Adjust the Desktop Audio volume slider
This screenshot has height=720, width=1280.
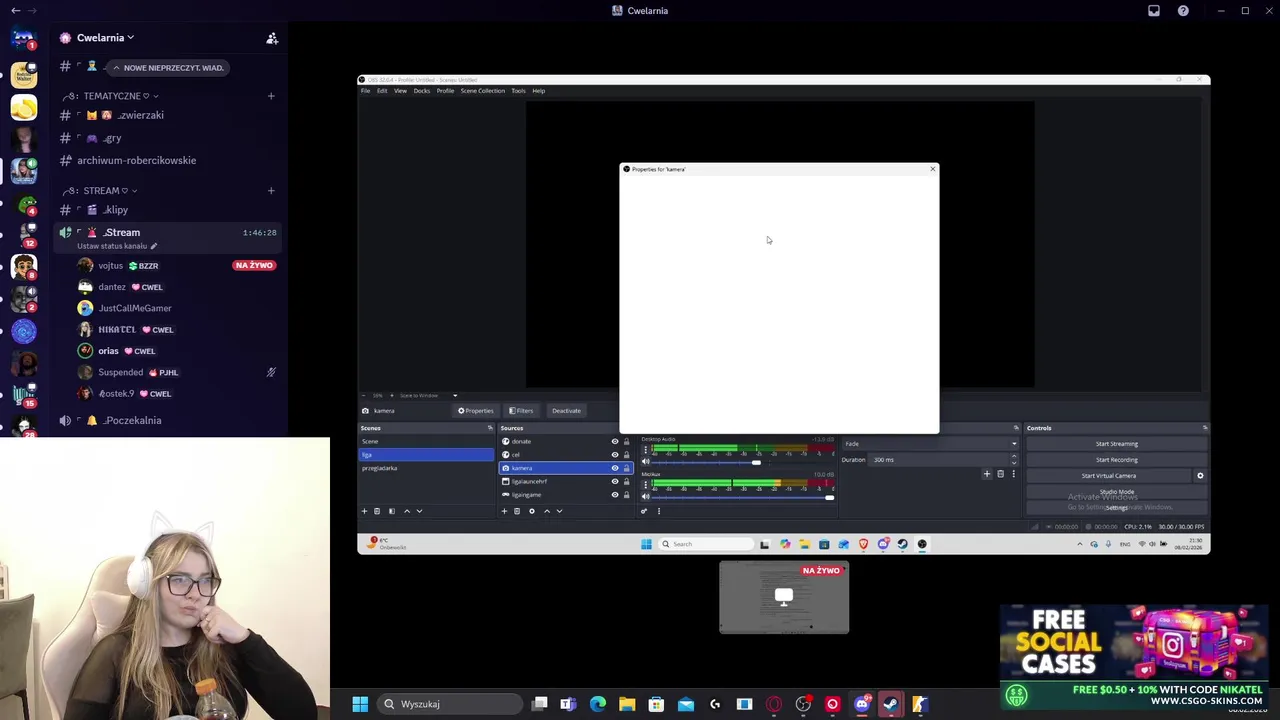pos(756,462)
